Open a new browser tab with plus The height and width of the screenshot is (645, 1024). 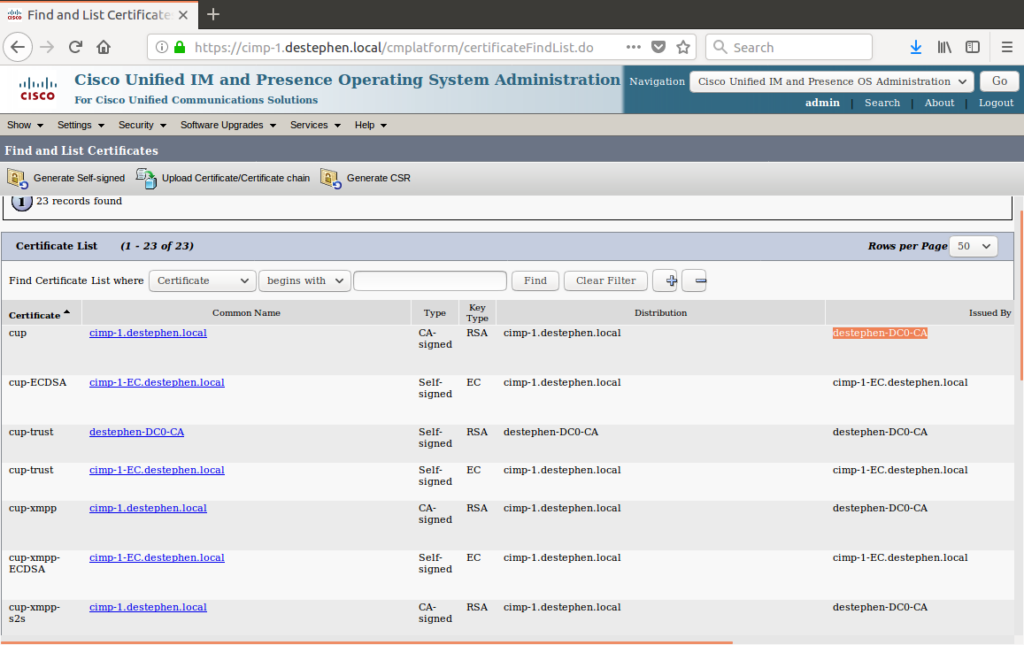click(x=213, y=14)
